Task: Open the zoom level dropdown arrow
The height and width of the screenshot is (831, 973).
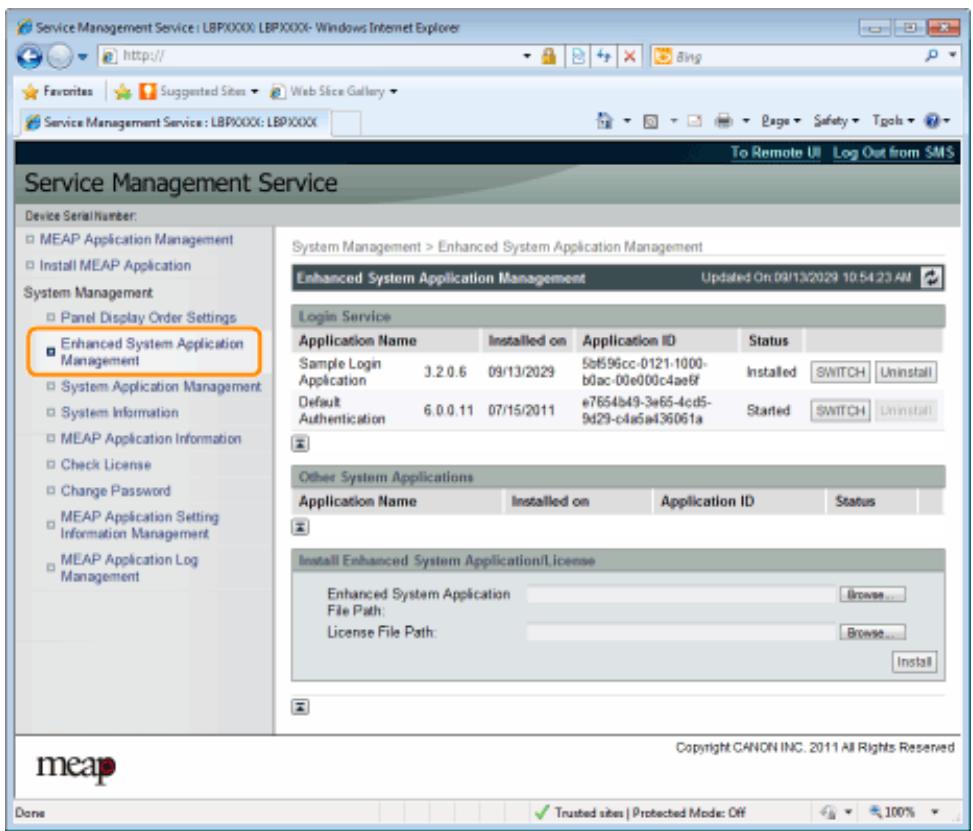Action: [934, 812]
